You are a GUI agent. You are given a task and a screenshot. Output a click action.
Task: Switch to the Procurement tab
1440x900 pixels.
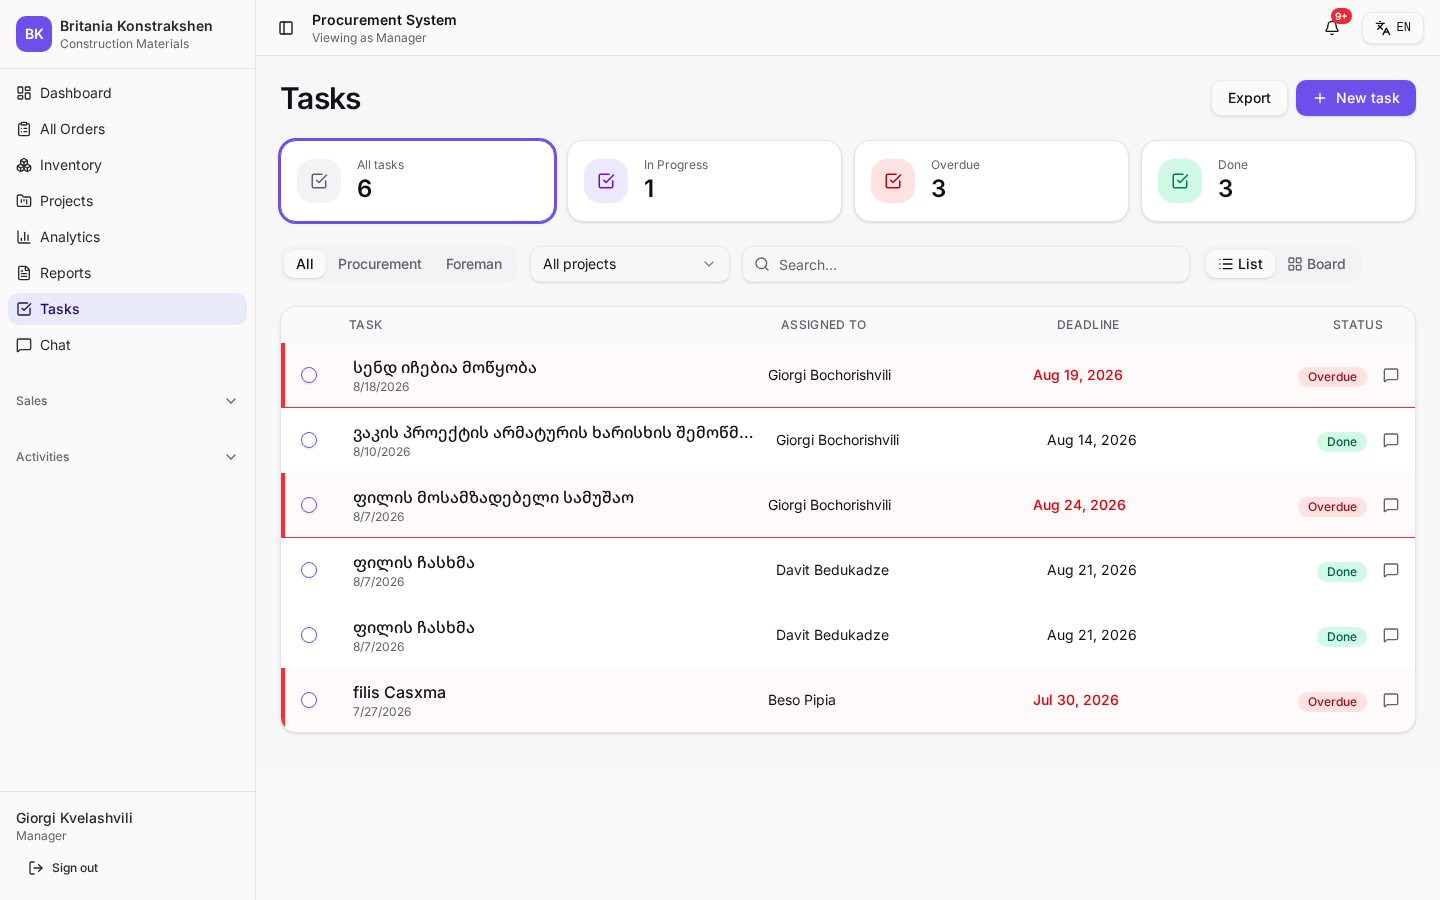point(380,264)
